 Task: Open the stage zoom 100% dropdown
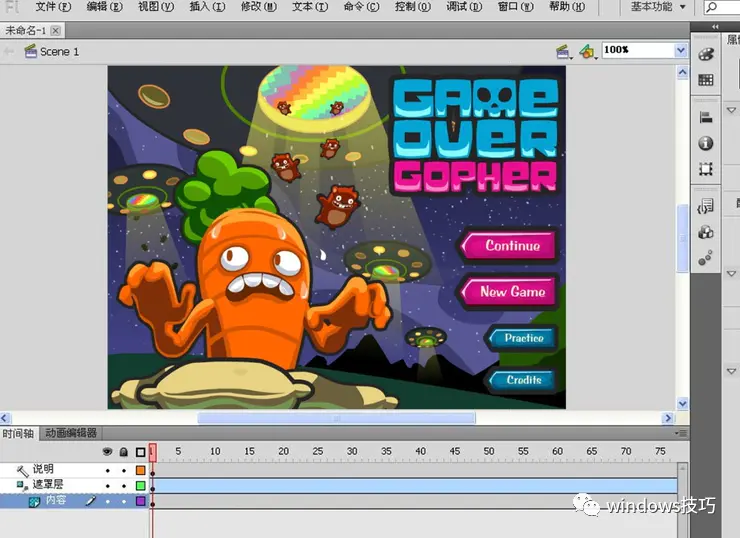tap(681, 50)
